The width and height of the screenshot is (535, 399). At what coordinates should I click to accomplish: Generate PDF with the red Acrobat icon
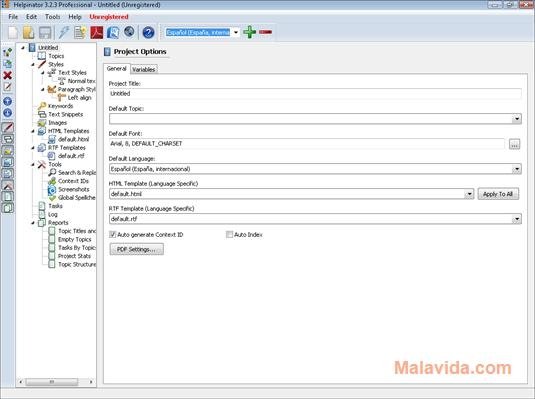(97, 32)
